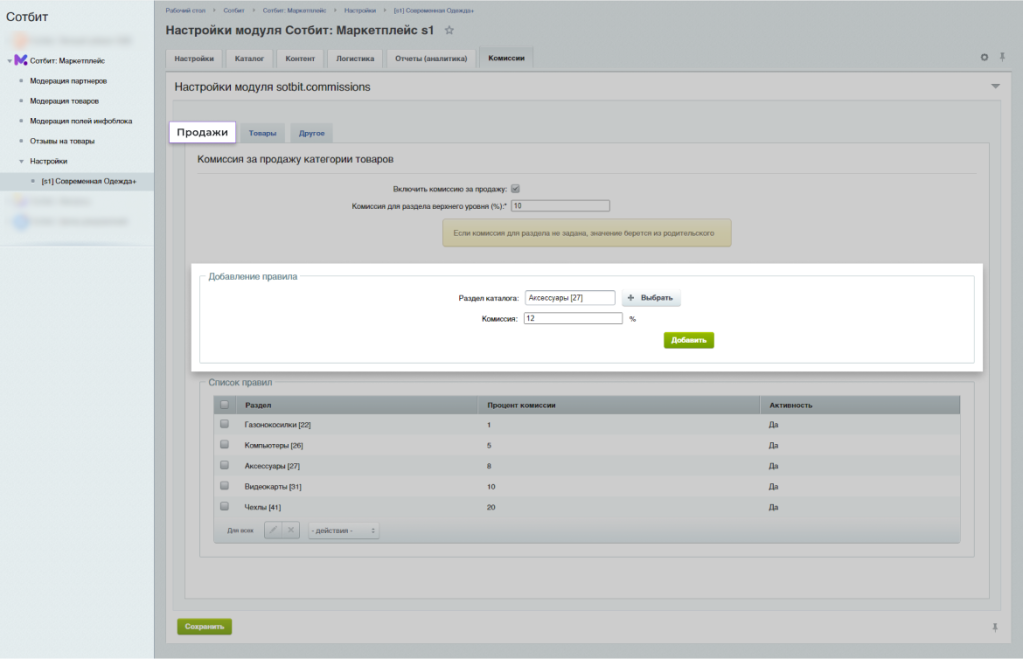
Task: Click the Видеокарты [31] row name
Action: [x=273, y=487]
